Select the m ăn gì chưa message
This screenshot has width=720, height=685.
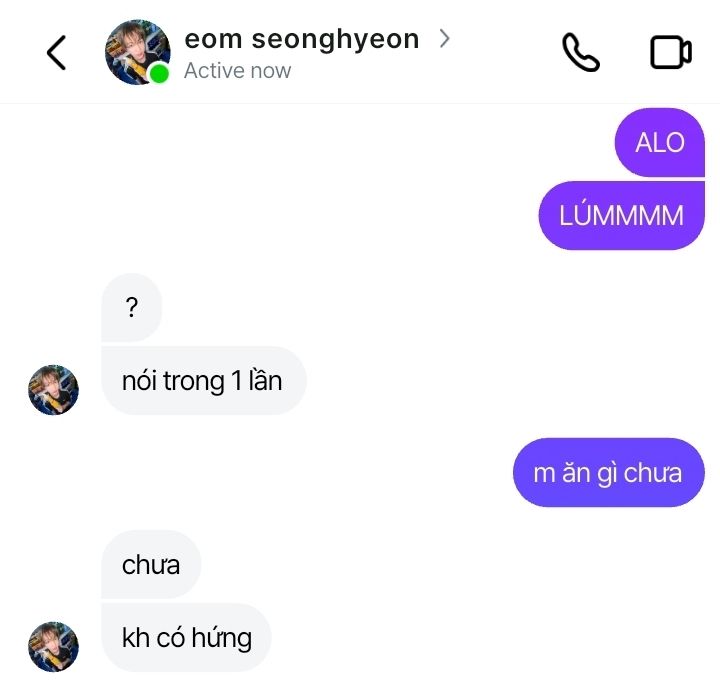tap(608, 472)
